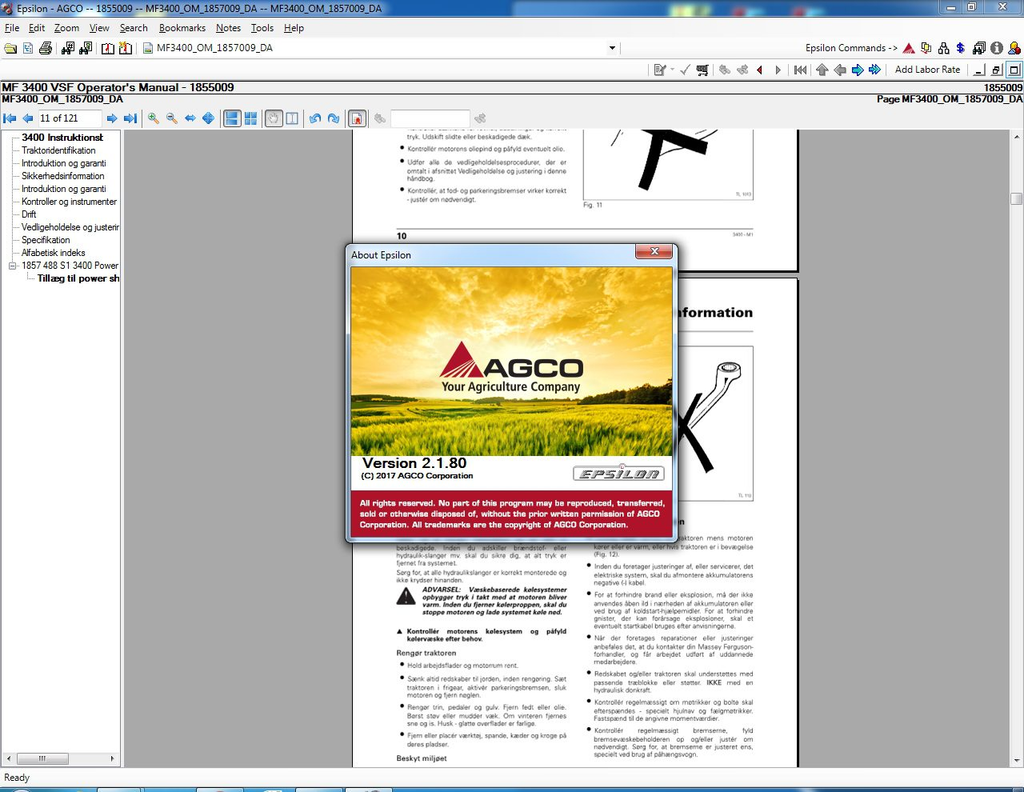Screen dimensions: 1024x792
Task: Collapse the 1857 488 S1 3400 Power node
Action: pyautogui.click(x=13, y=266)
